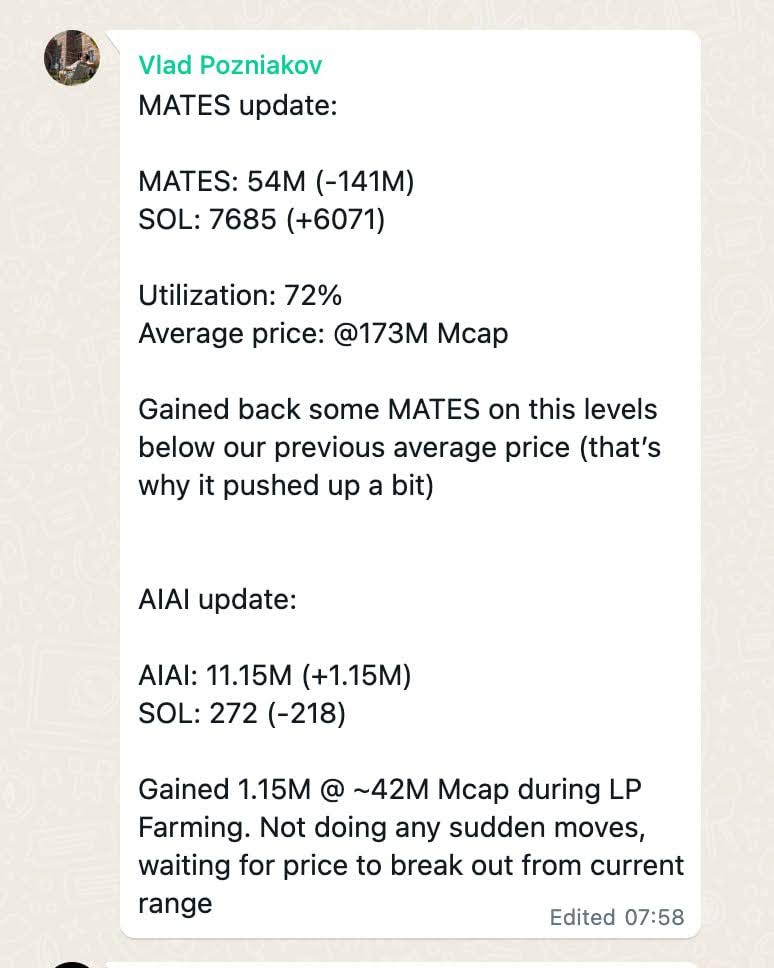Screen dimensions: 774x968
Task: Click the "AIAI: 11.15M (+1.15M)" line
Action: point(275,676)
